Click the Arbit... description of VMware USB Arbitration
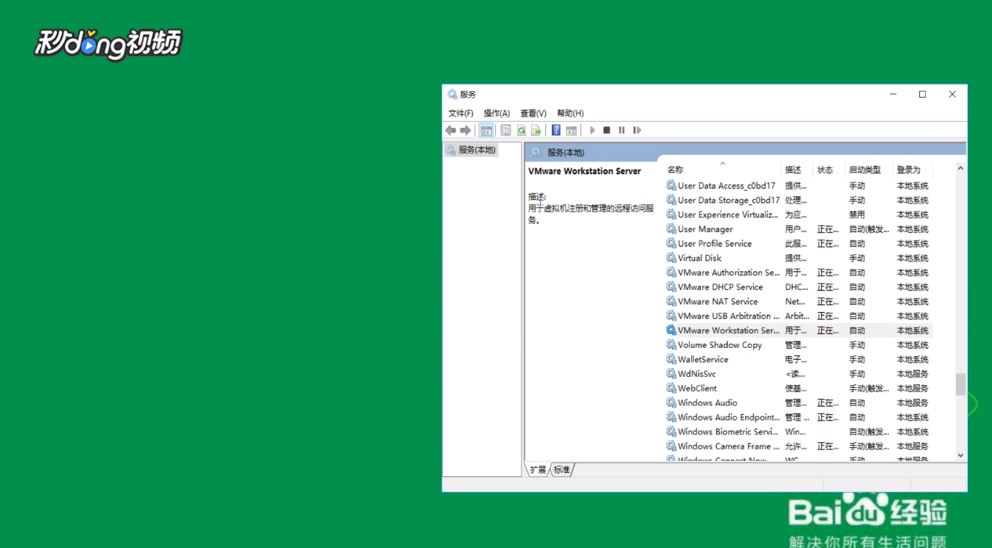This screenshot has width=992, height=548. coord(797,316)
